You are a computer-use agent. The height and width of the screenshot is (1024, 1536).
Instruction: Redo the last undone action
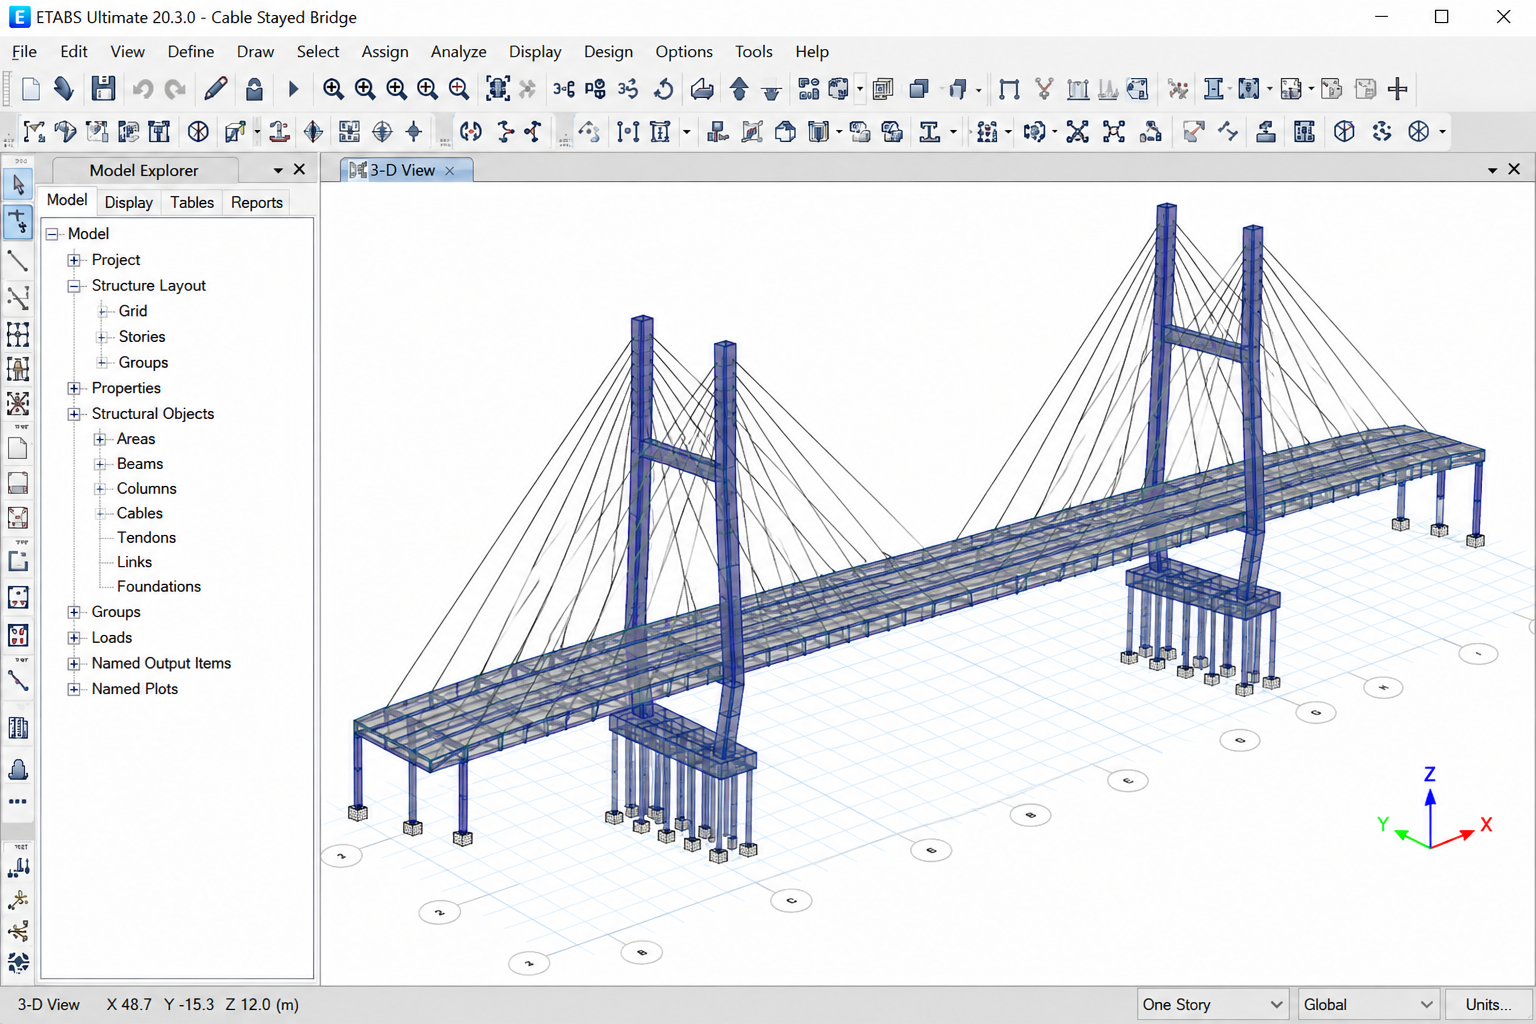[175, 90]
